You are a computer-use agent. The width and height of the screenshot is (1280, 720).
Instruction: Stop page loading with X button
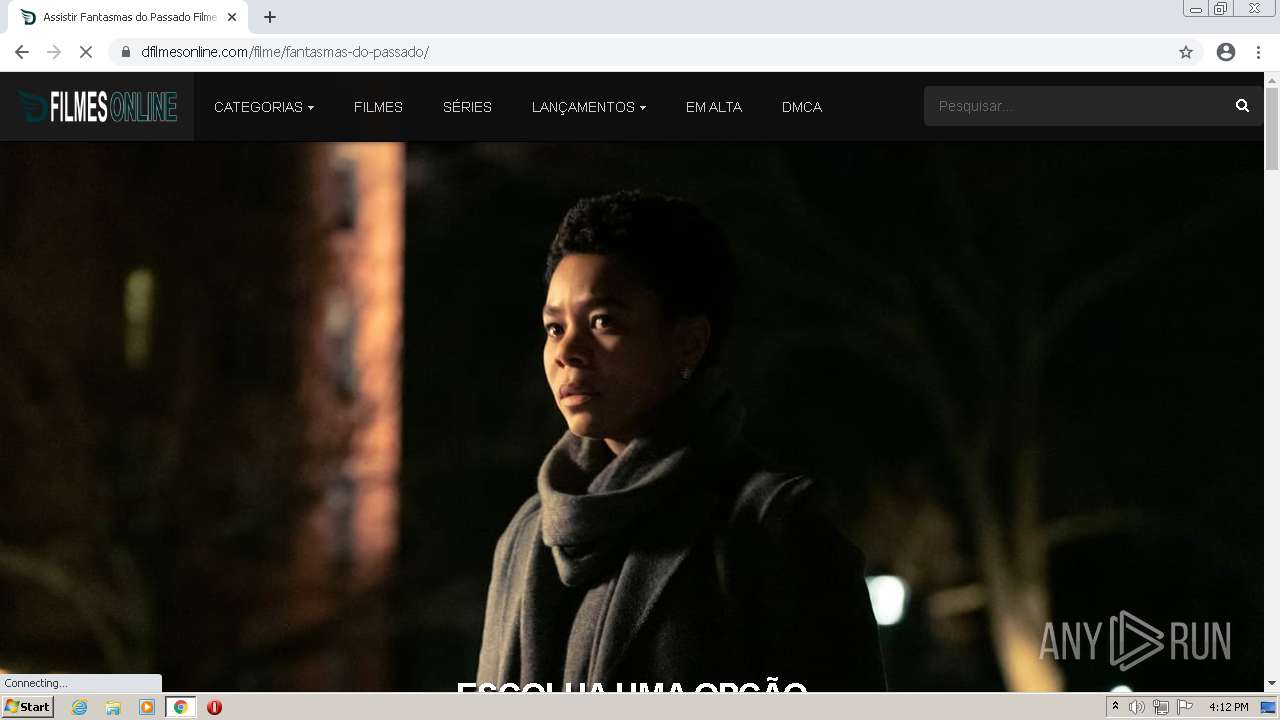(x=86, y=52)
